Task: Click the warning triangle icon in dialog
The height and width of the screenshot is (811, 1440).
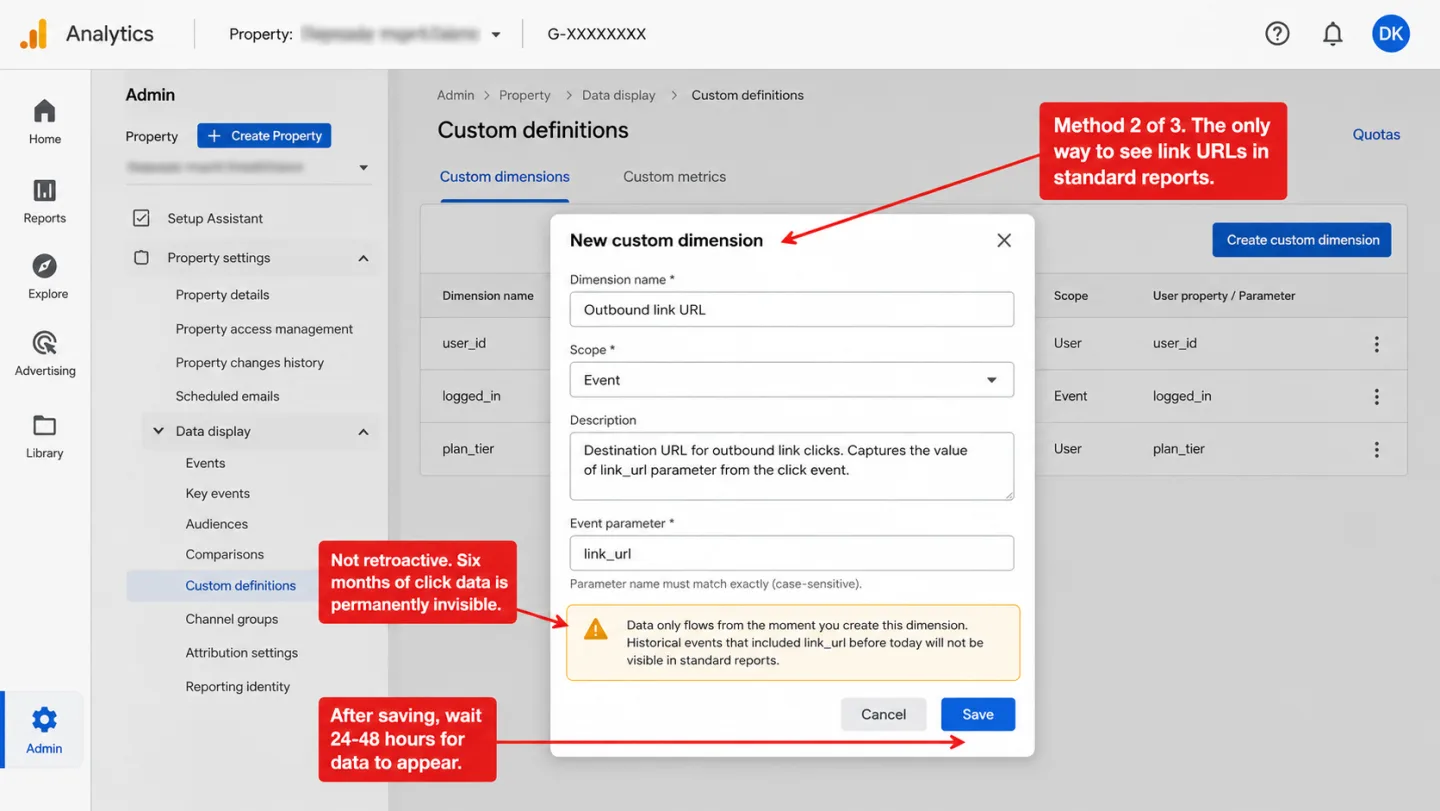Action: click(x=595, y=629)
